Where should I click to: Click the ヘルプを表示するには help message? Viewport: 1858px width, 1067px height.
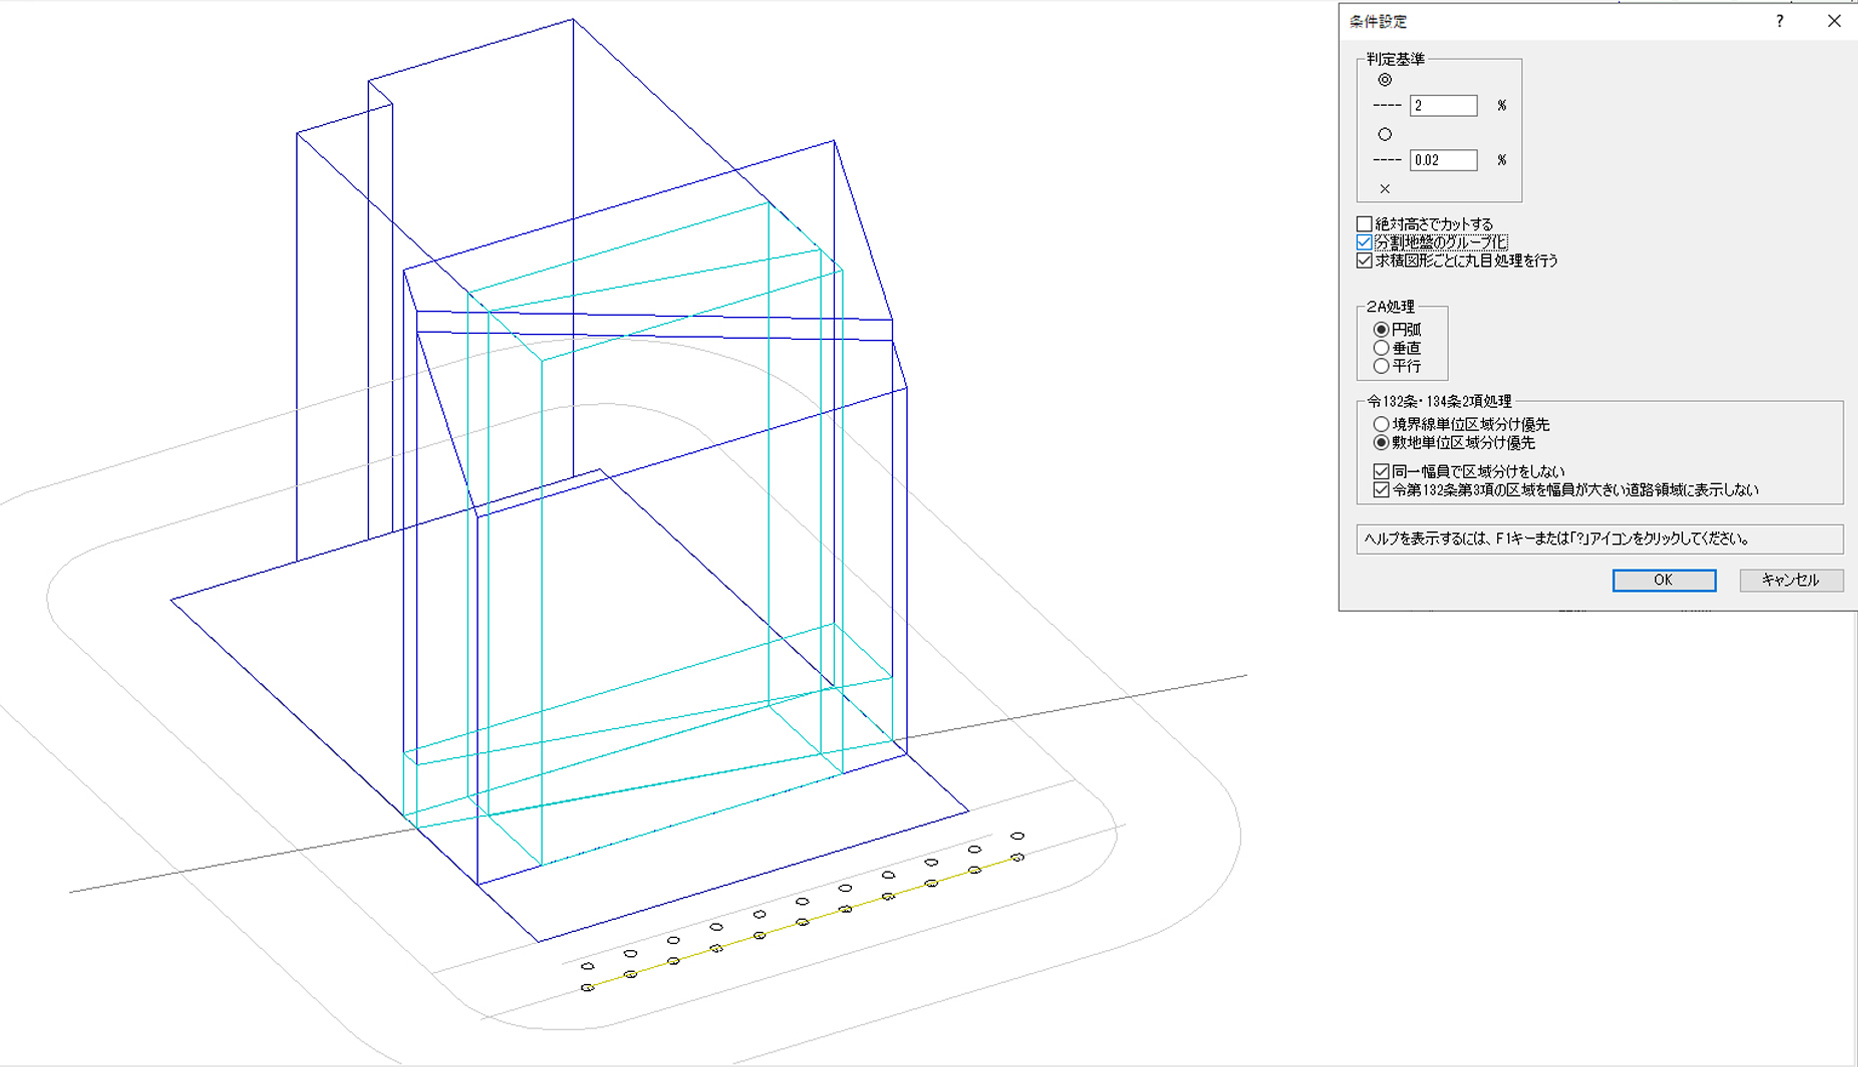(x=1557, y=539)
